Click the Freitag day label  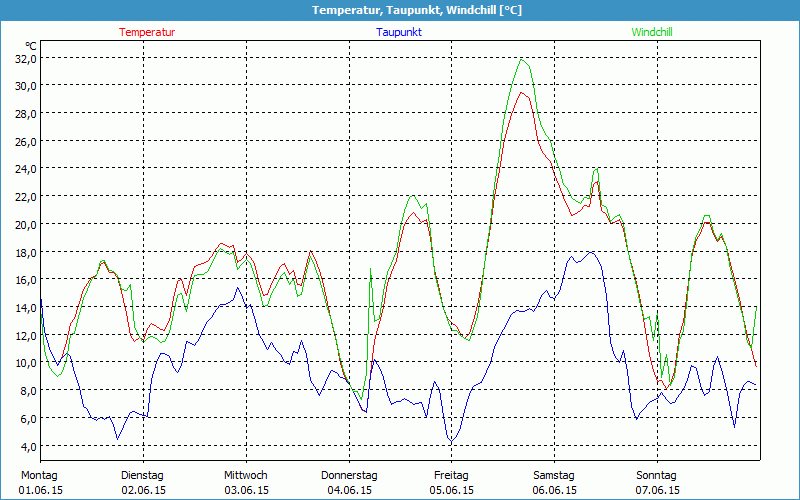[x=451, y=475]
